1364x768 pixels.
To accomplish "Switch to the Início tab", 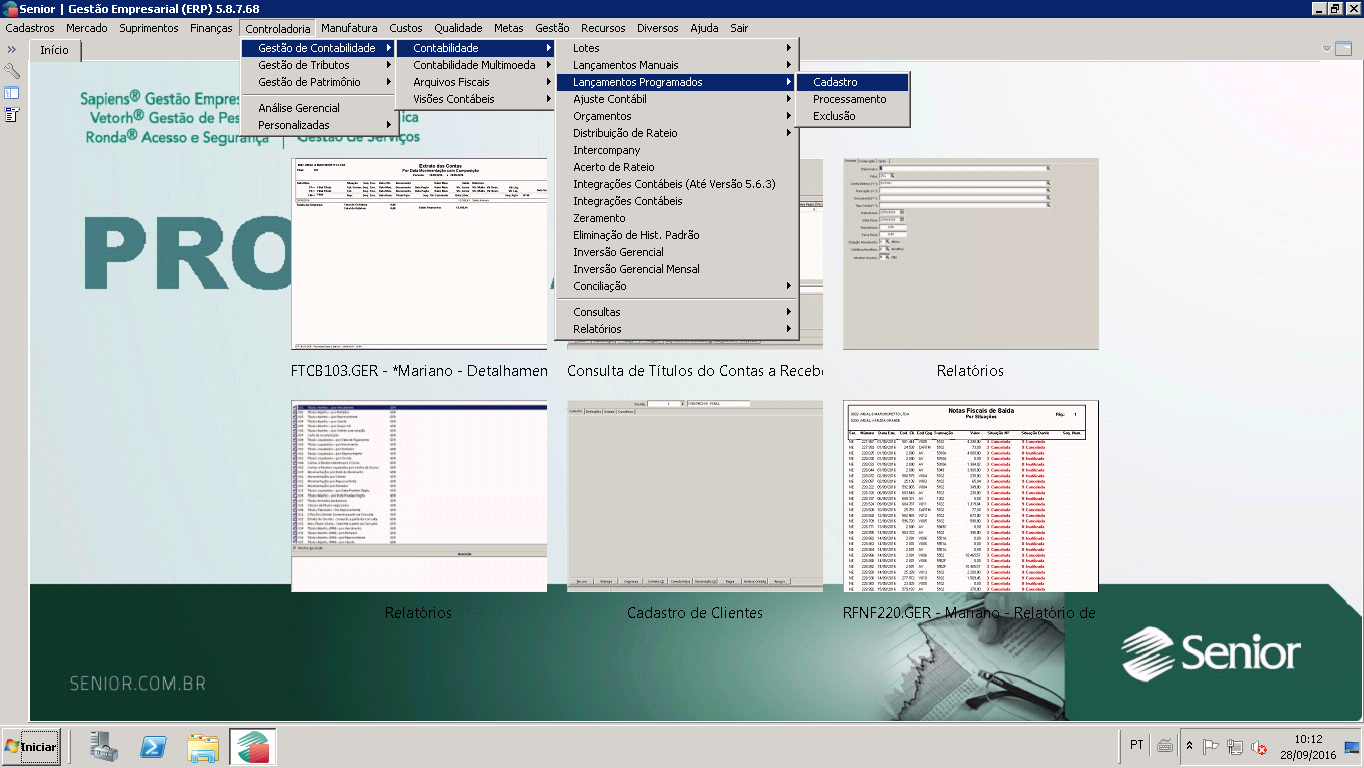I will 54,49.
